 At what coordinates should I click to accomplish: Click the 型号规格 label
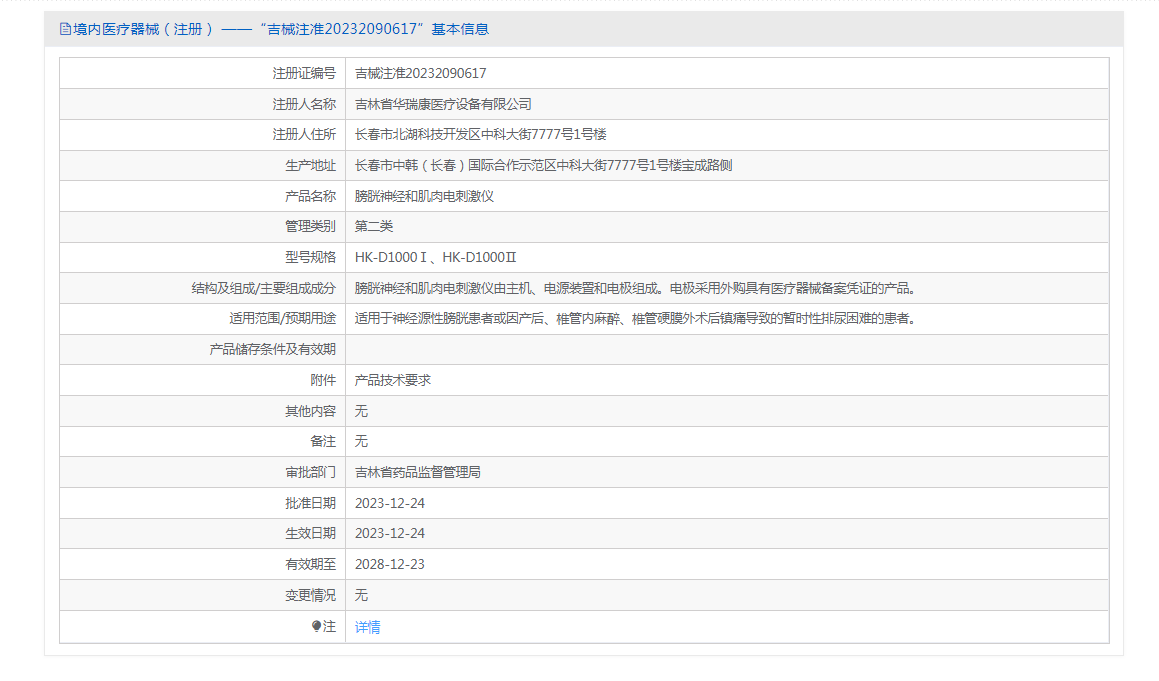[310, 257]
